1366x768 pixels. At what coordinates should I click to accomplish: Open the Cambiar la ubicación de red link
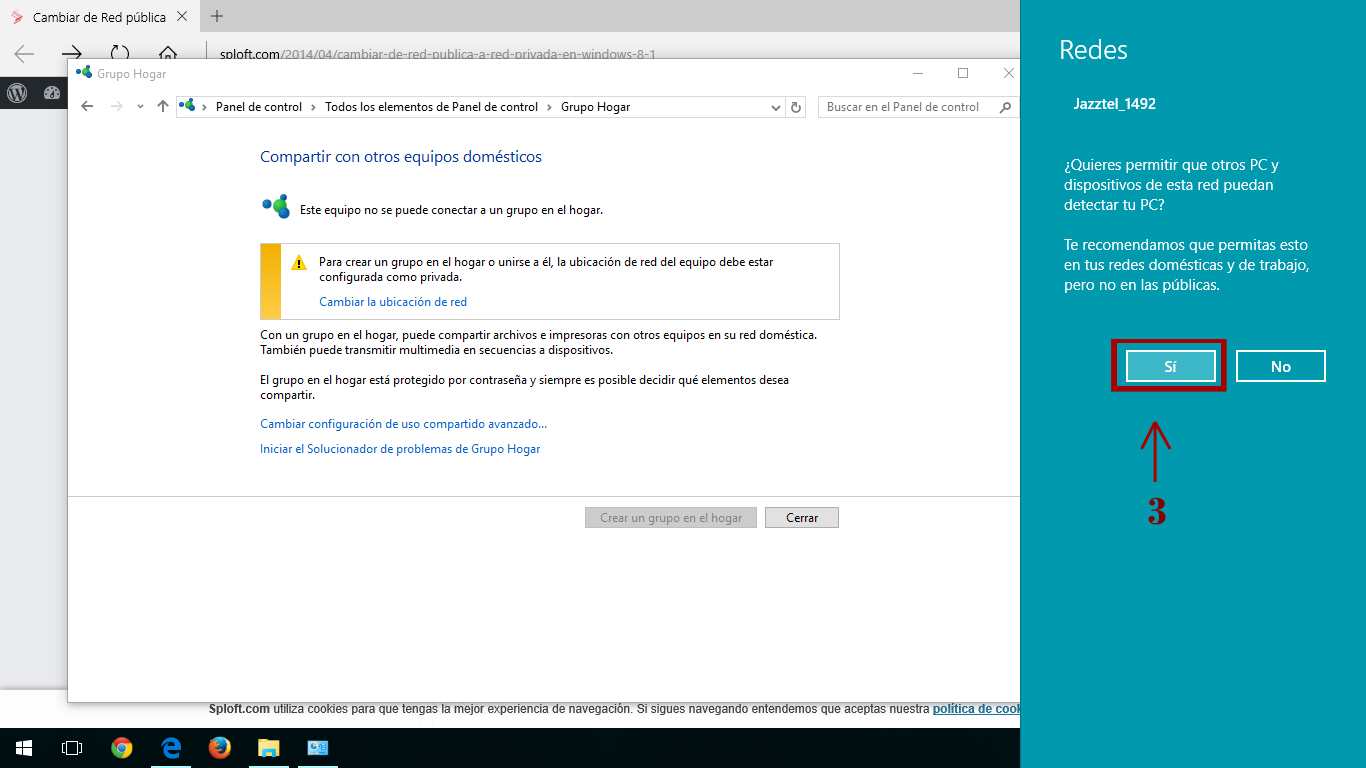click(x=393, y=301)
